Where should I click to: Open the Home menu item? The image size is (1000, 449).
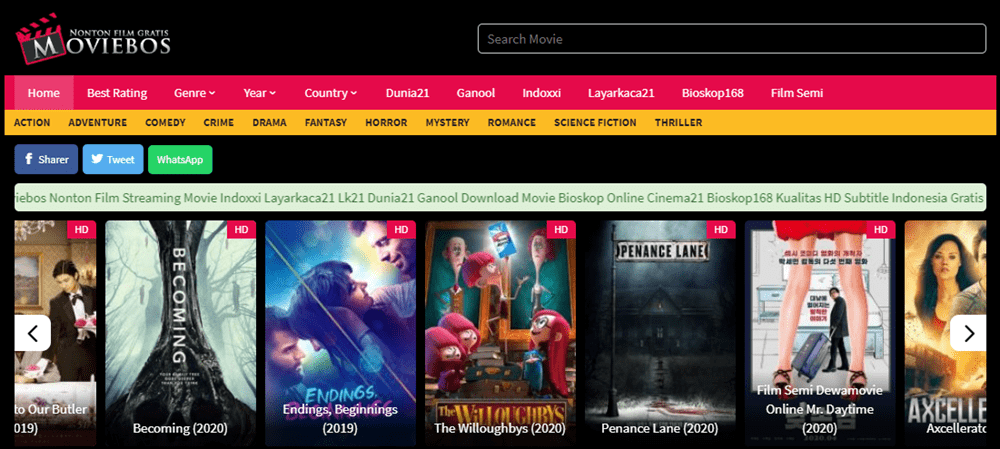coord(44,92)
